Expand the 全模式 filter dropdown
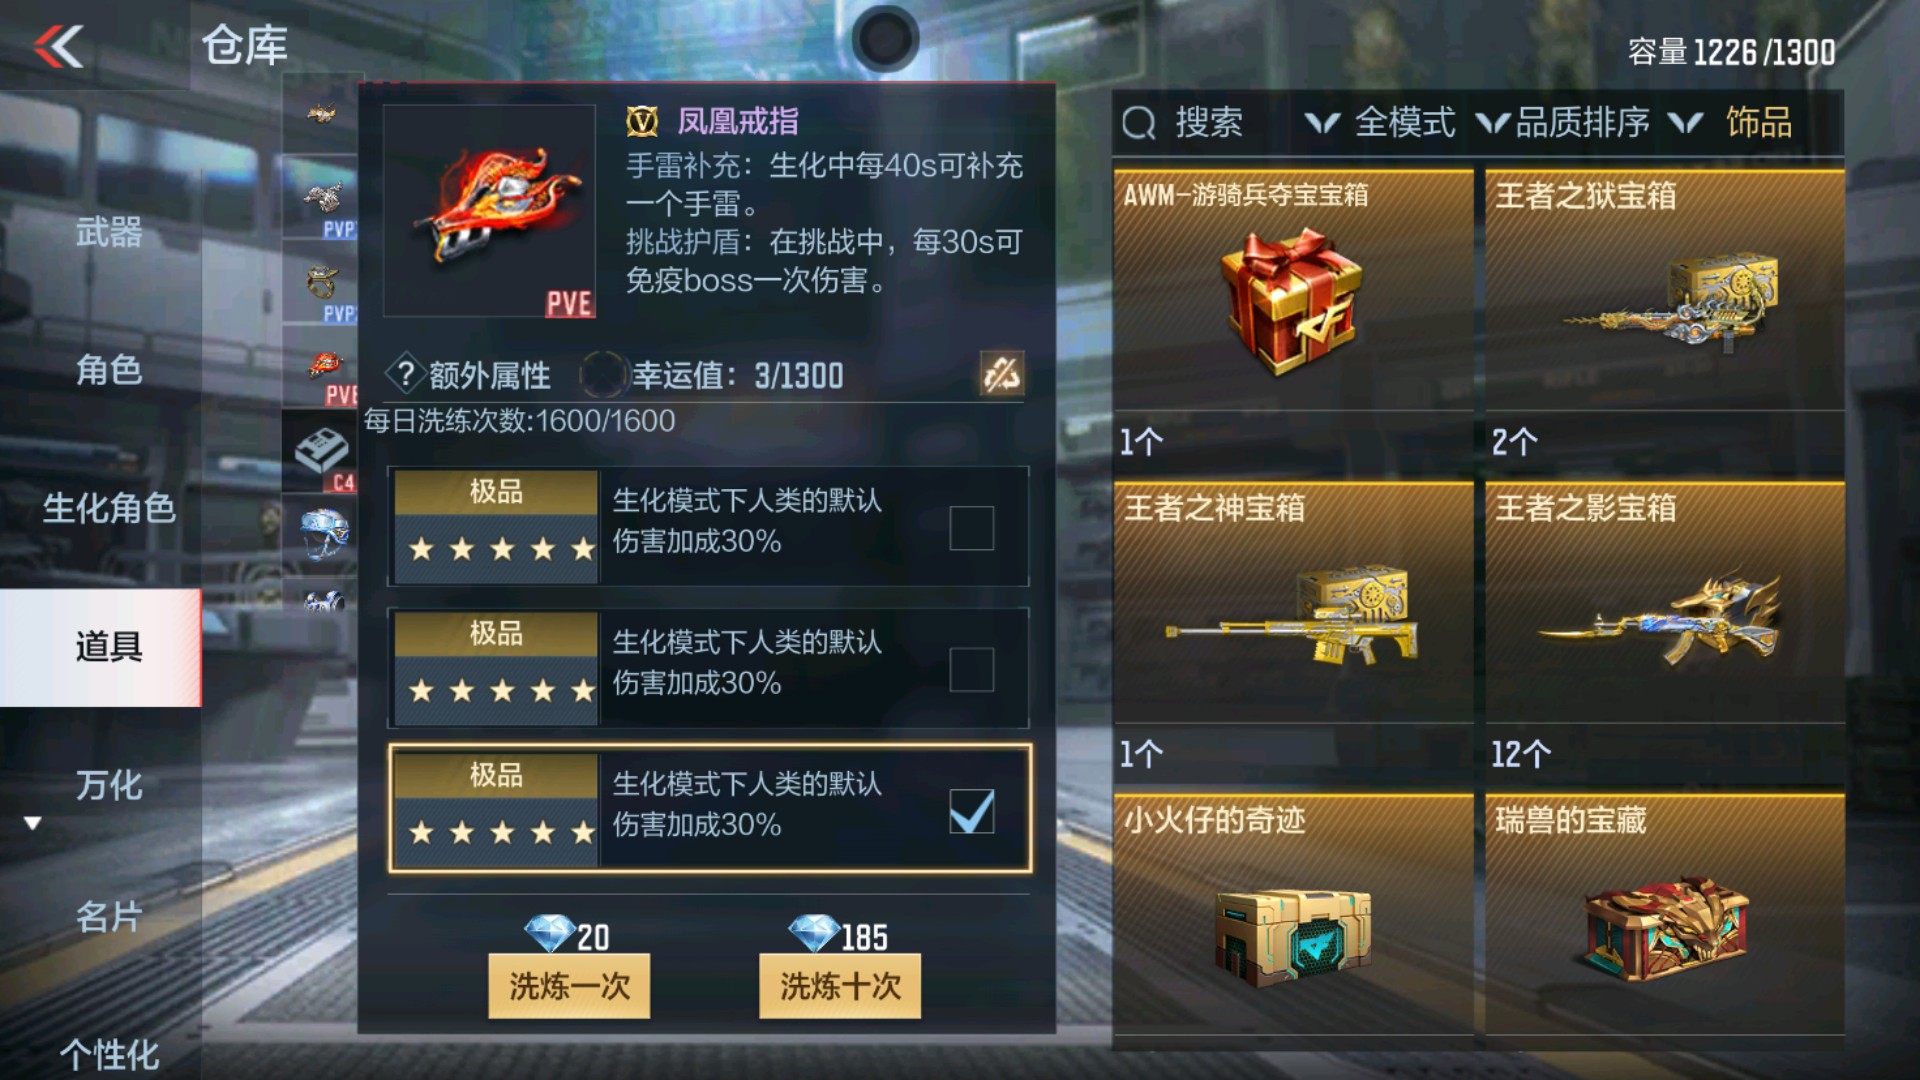This screenshot has width=1920, height=1080. tap(1380, 123)
